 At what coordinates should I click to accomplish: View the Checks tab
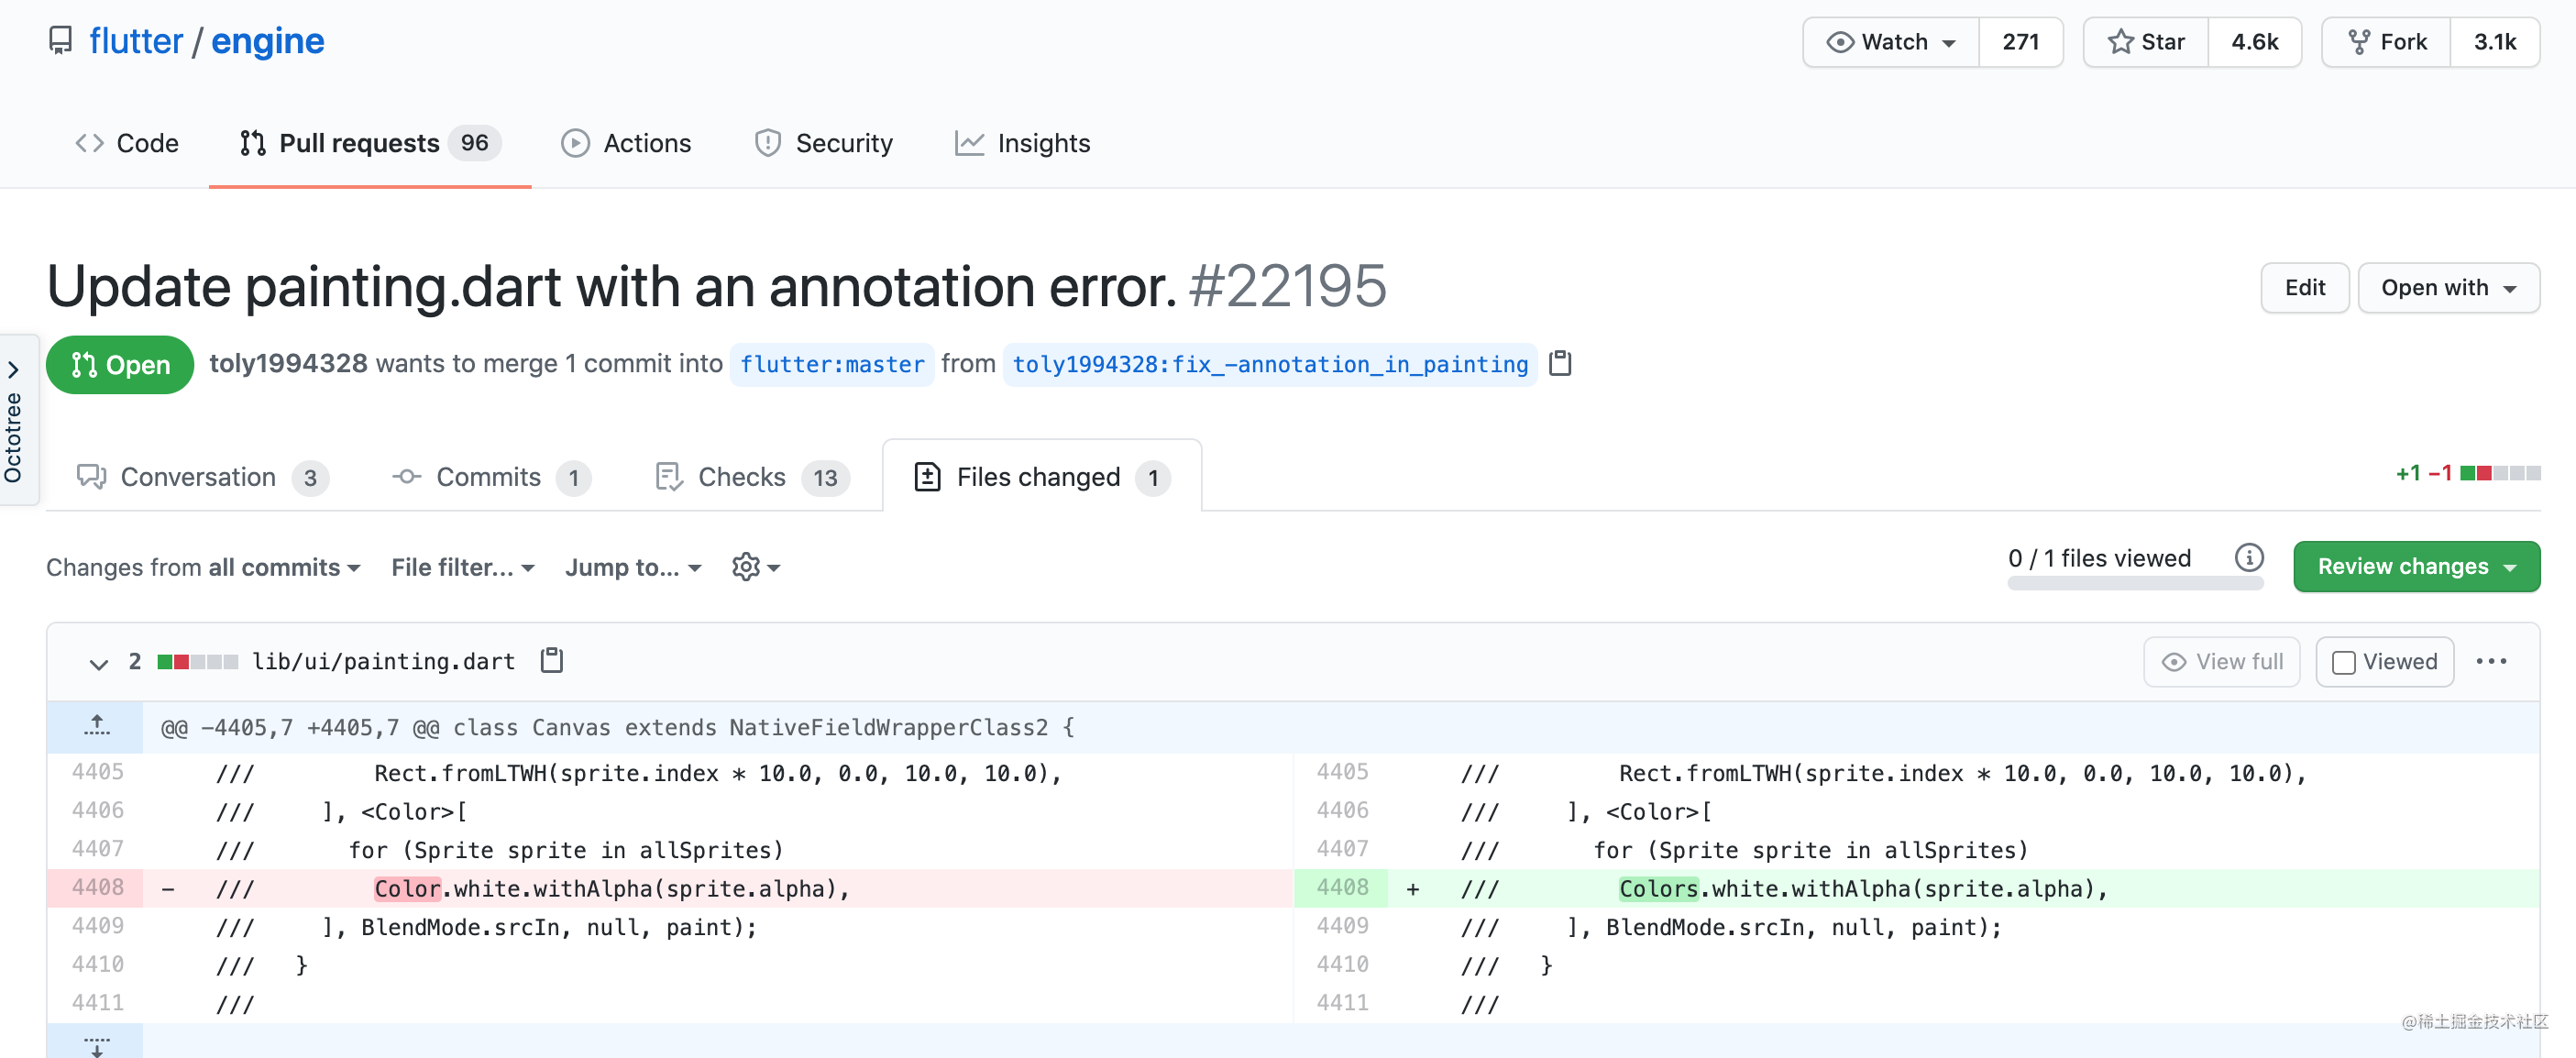point(752,477)
